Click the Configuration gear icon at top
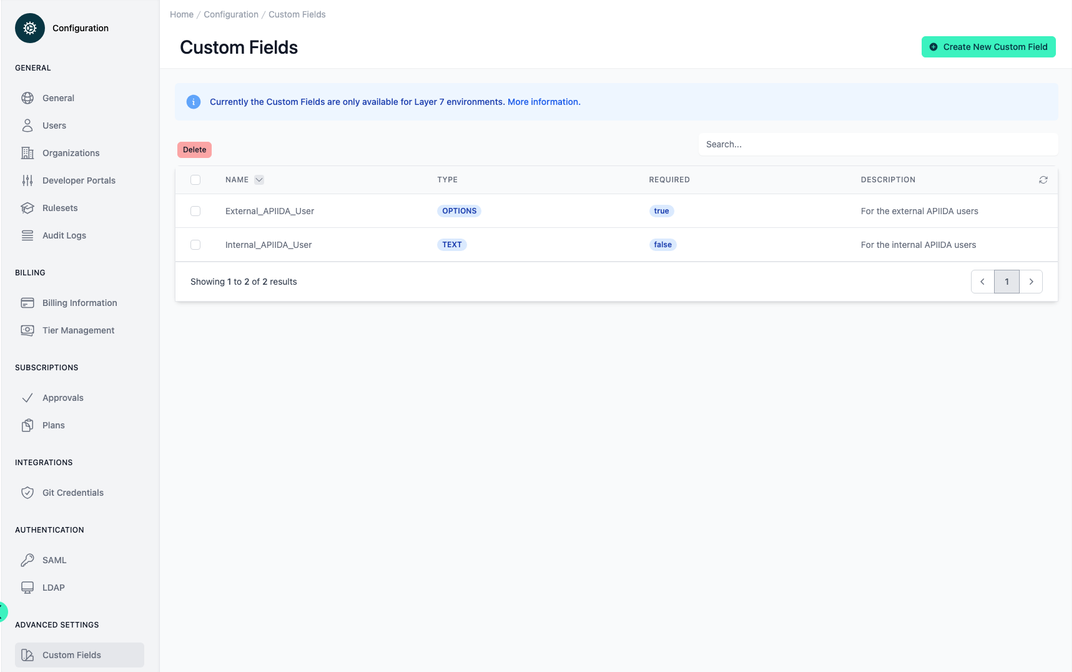This screenshot has height=672, width=1072. (x=29, y=28)
